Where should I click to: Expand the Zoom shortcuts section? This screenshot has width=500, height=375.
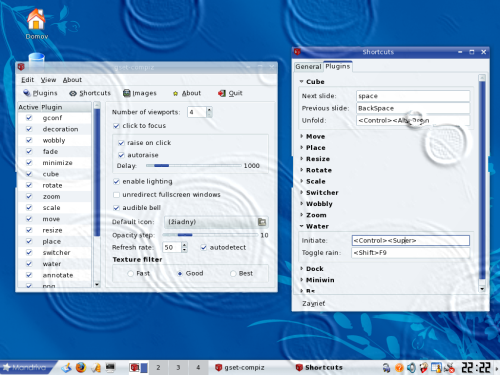301,215
